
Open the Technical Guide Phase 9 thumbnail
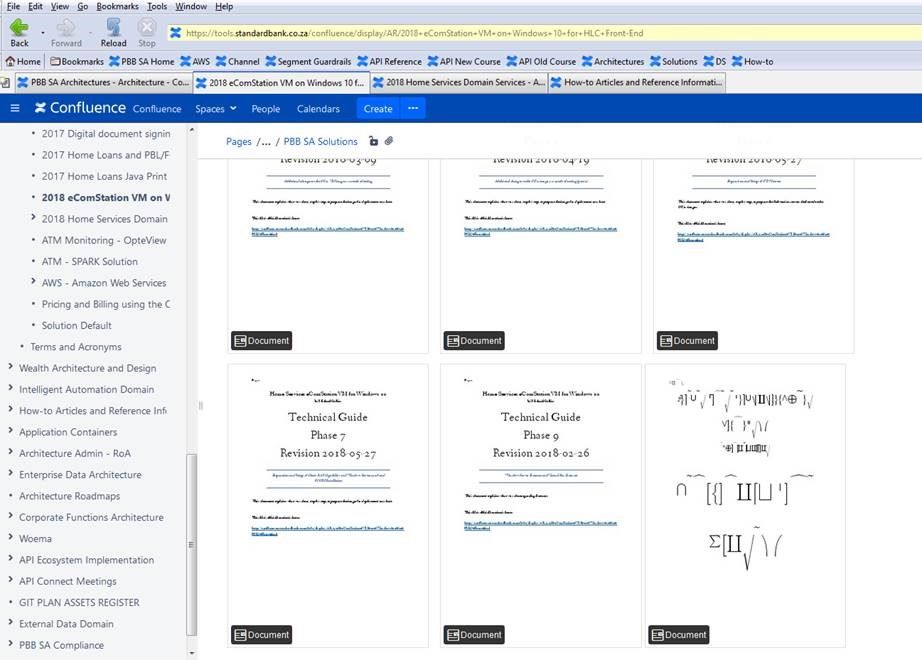click(x=540, y=506)
